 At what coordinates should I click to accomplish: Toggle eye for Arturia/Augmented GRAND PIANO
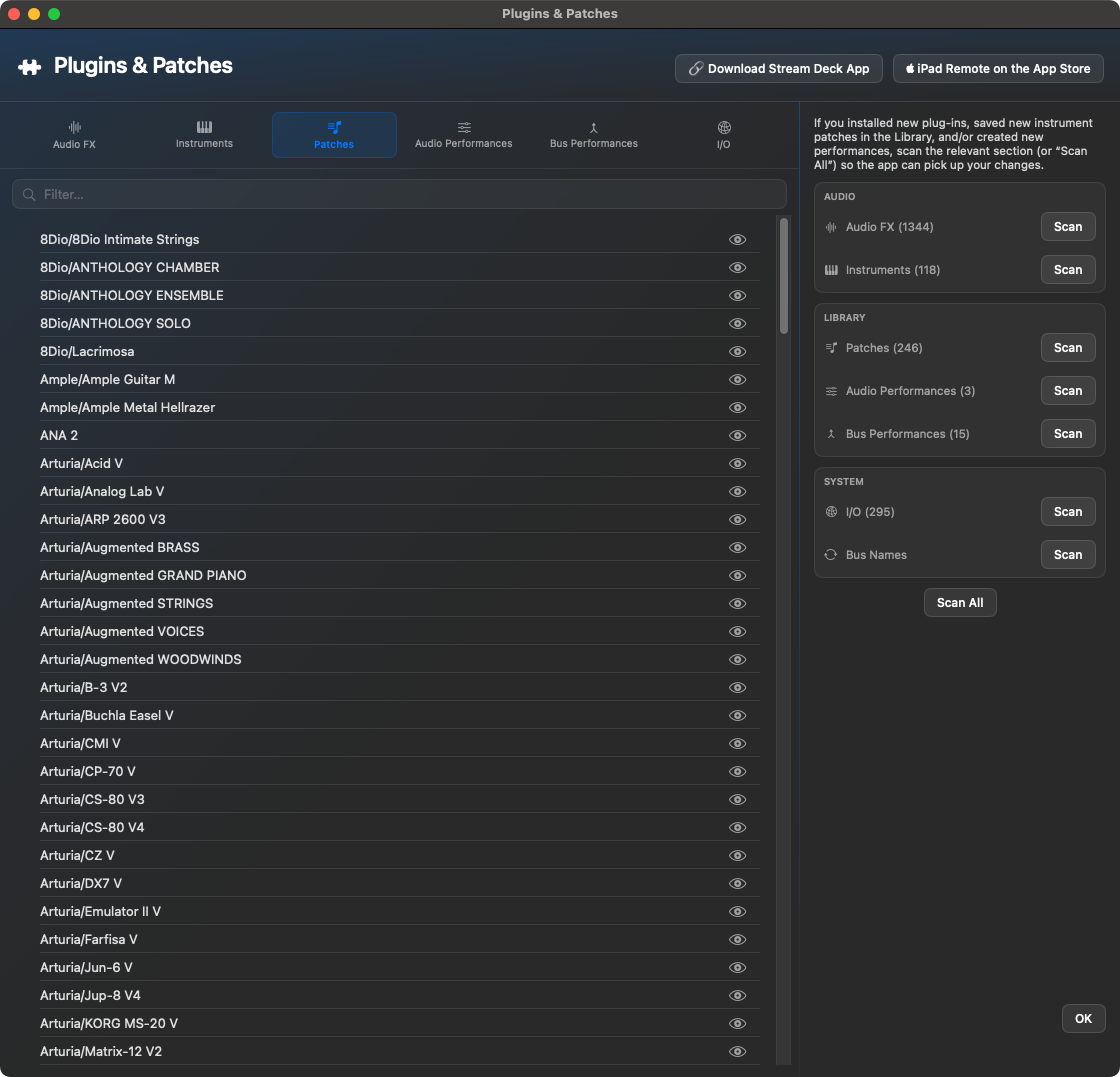click(x=737, y=576)
